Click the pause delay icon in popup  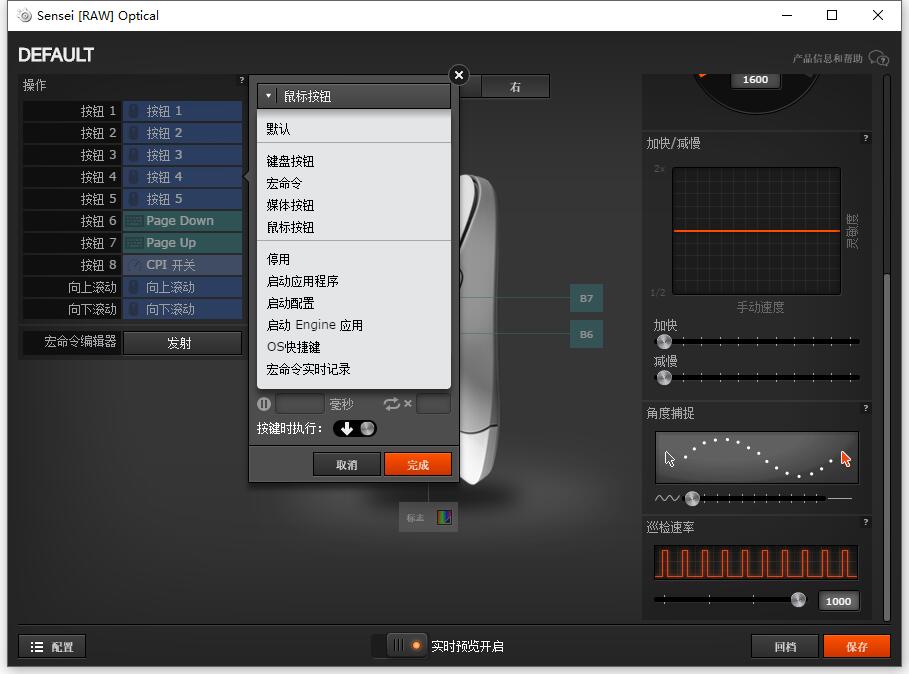click(x=264, y=404)
